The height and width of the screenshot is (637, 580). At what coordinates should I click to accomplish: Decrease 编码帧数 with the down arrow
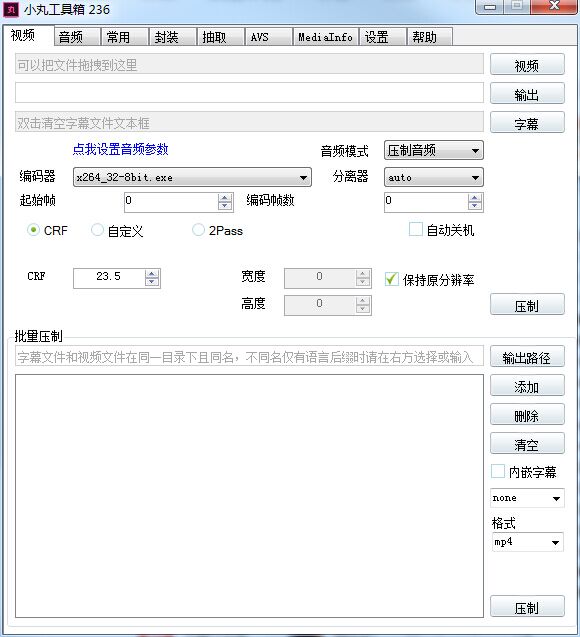coord(475,206)
